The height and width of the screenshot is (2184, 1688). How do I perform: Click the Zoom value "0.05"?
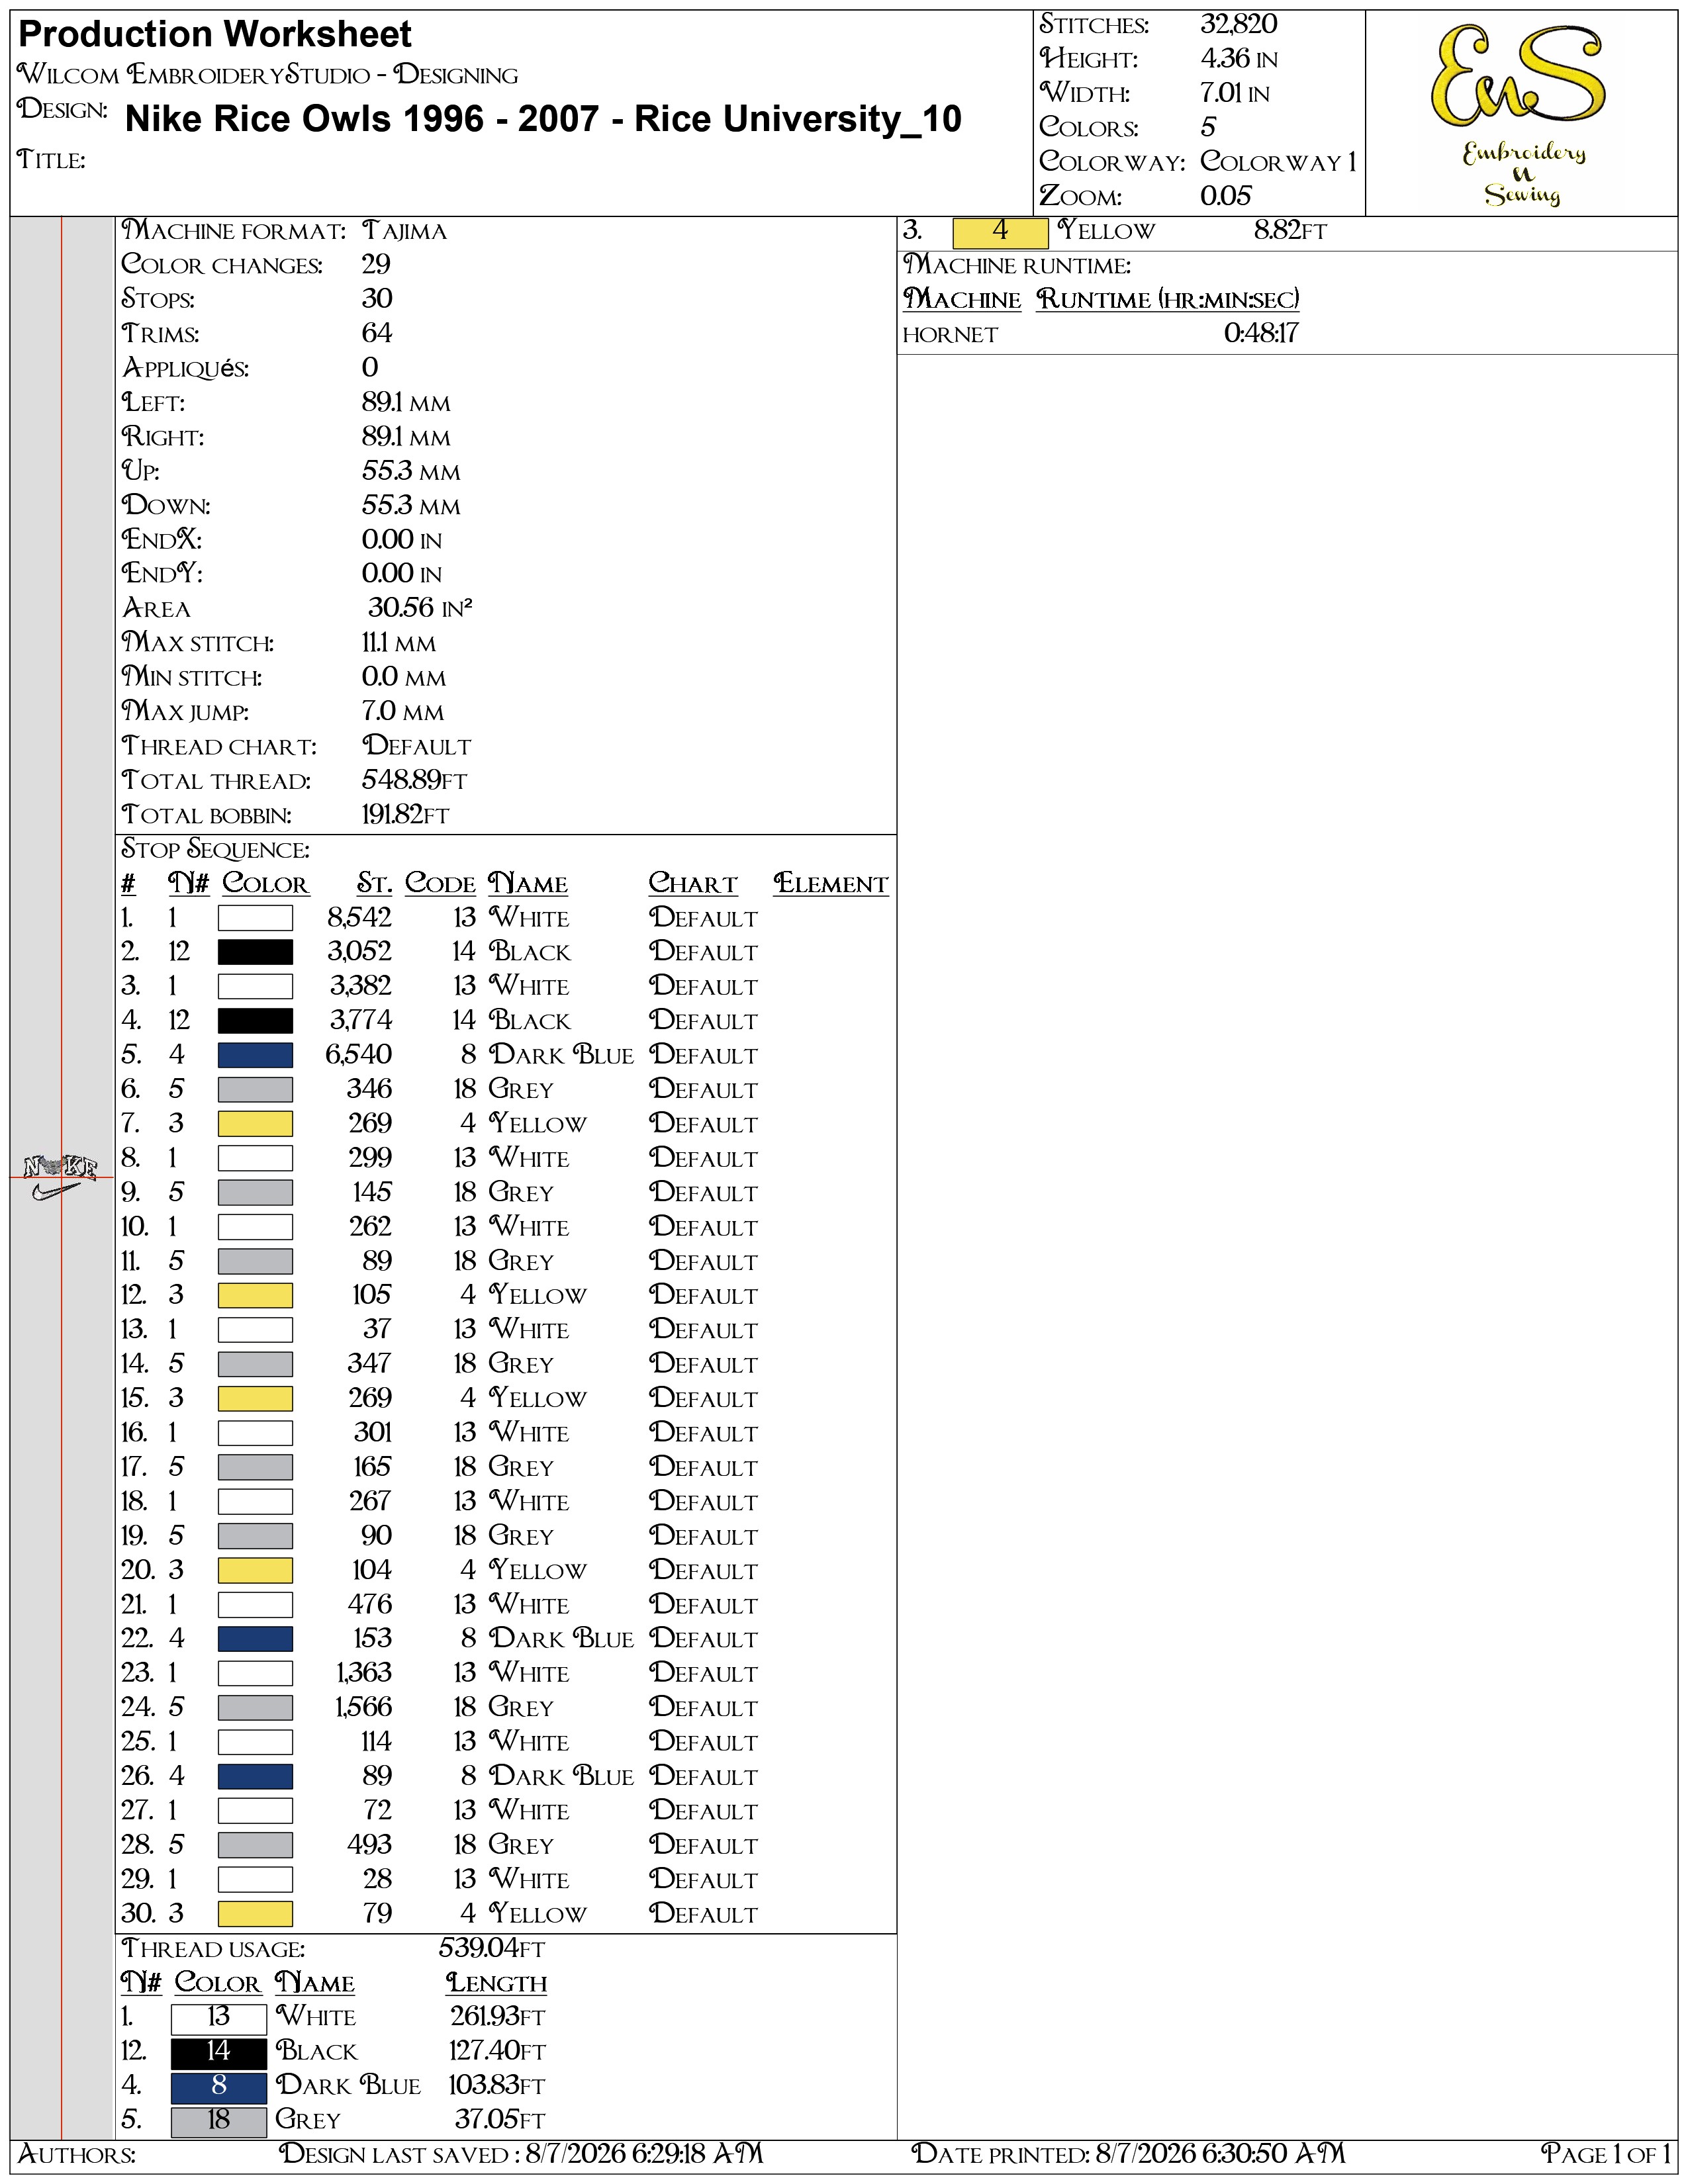(1226, 196)
